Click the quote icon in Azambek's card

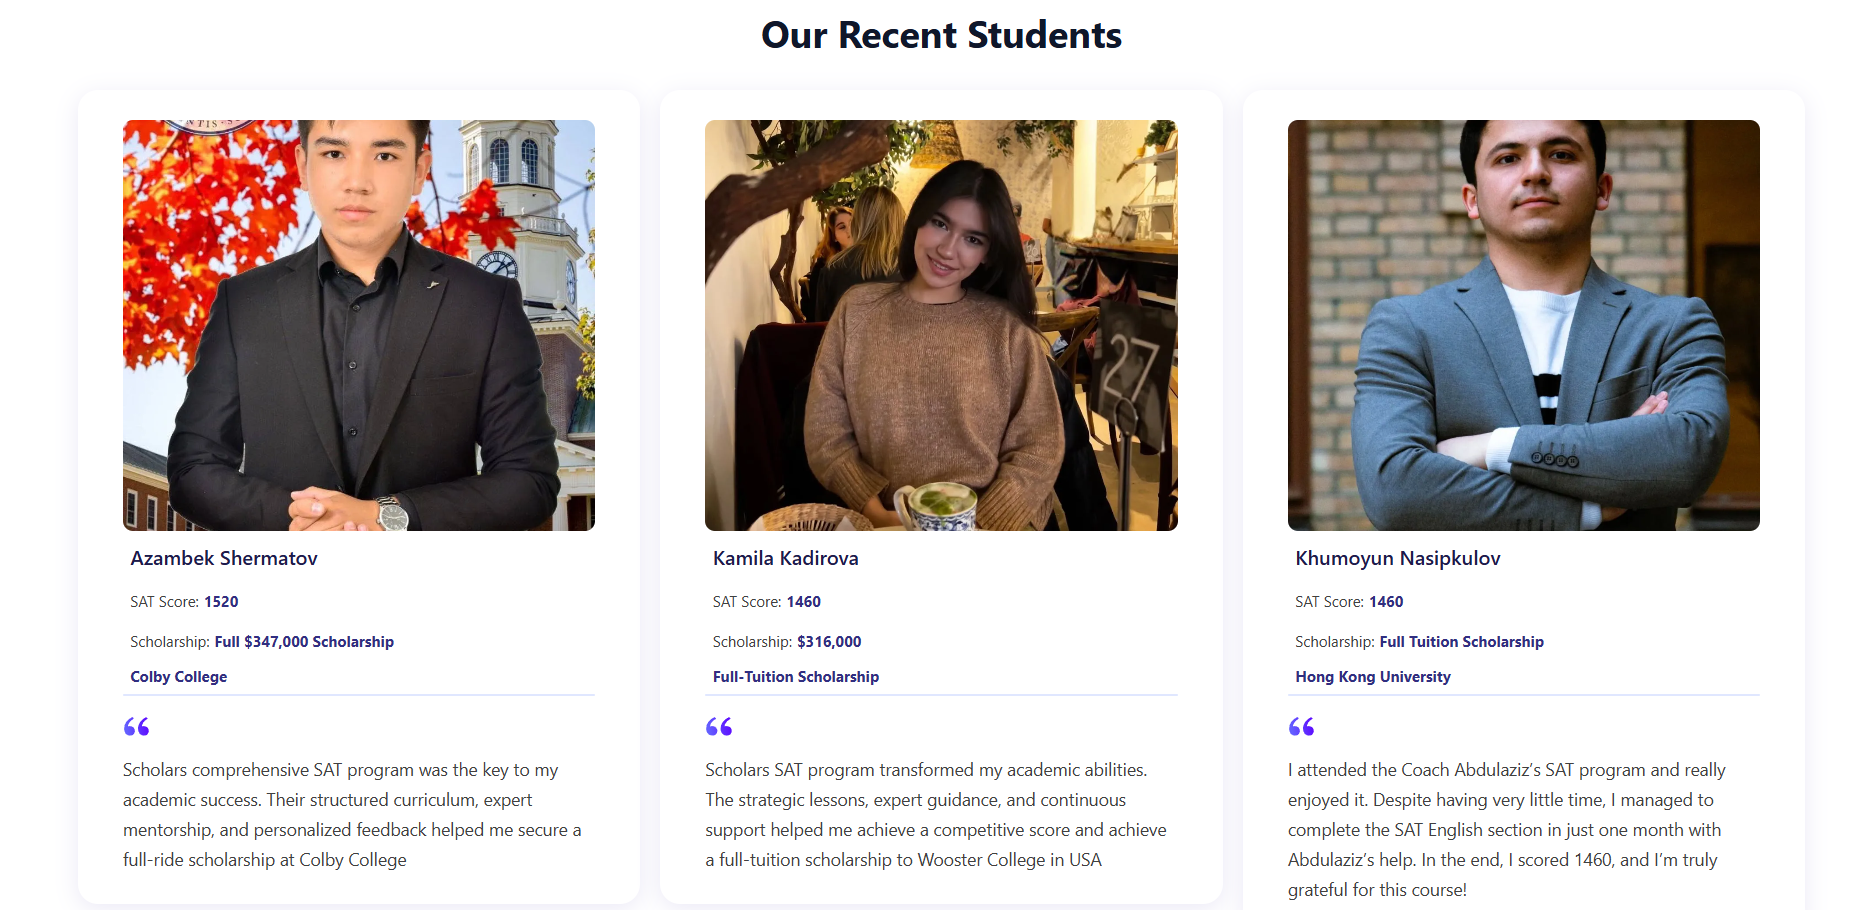136,727
